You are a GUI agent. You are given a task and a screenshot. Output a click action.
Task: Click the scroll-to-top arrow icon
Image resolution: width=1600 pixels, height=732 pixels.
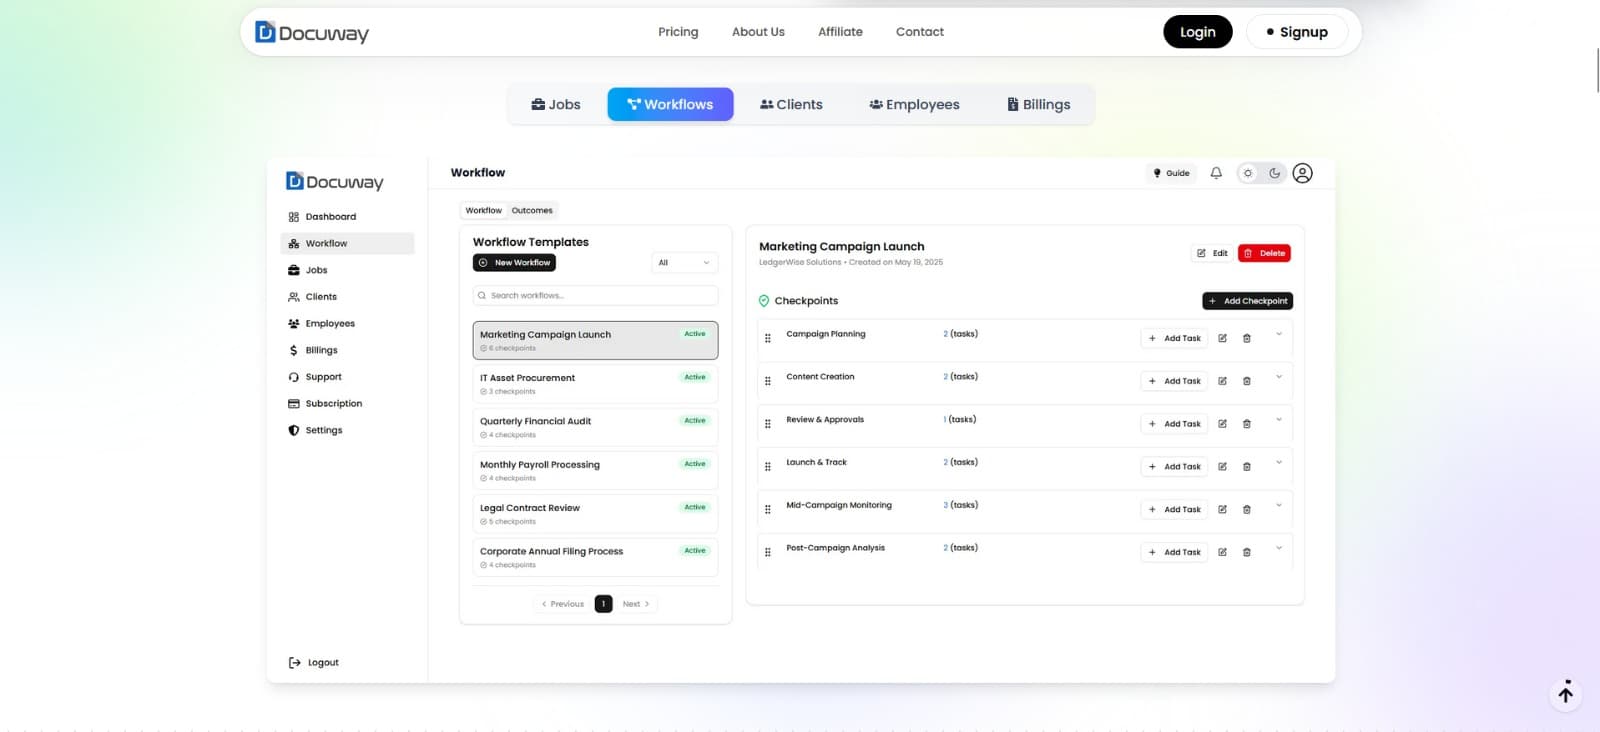1565,694
